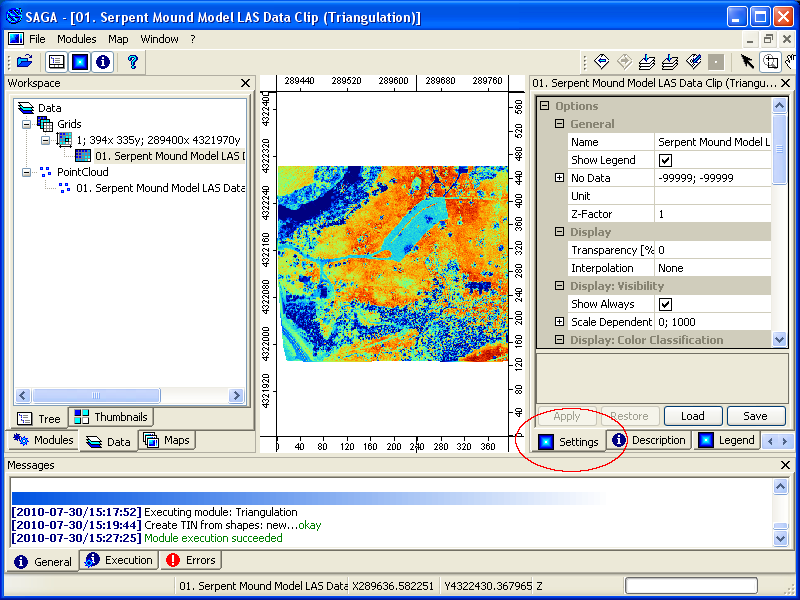The height and width of the screenshot is (600, 800).
Task: Click the Load button in Settings panel
Action: pyautogui.click(x=692, y=416)
